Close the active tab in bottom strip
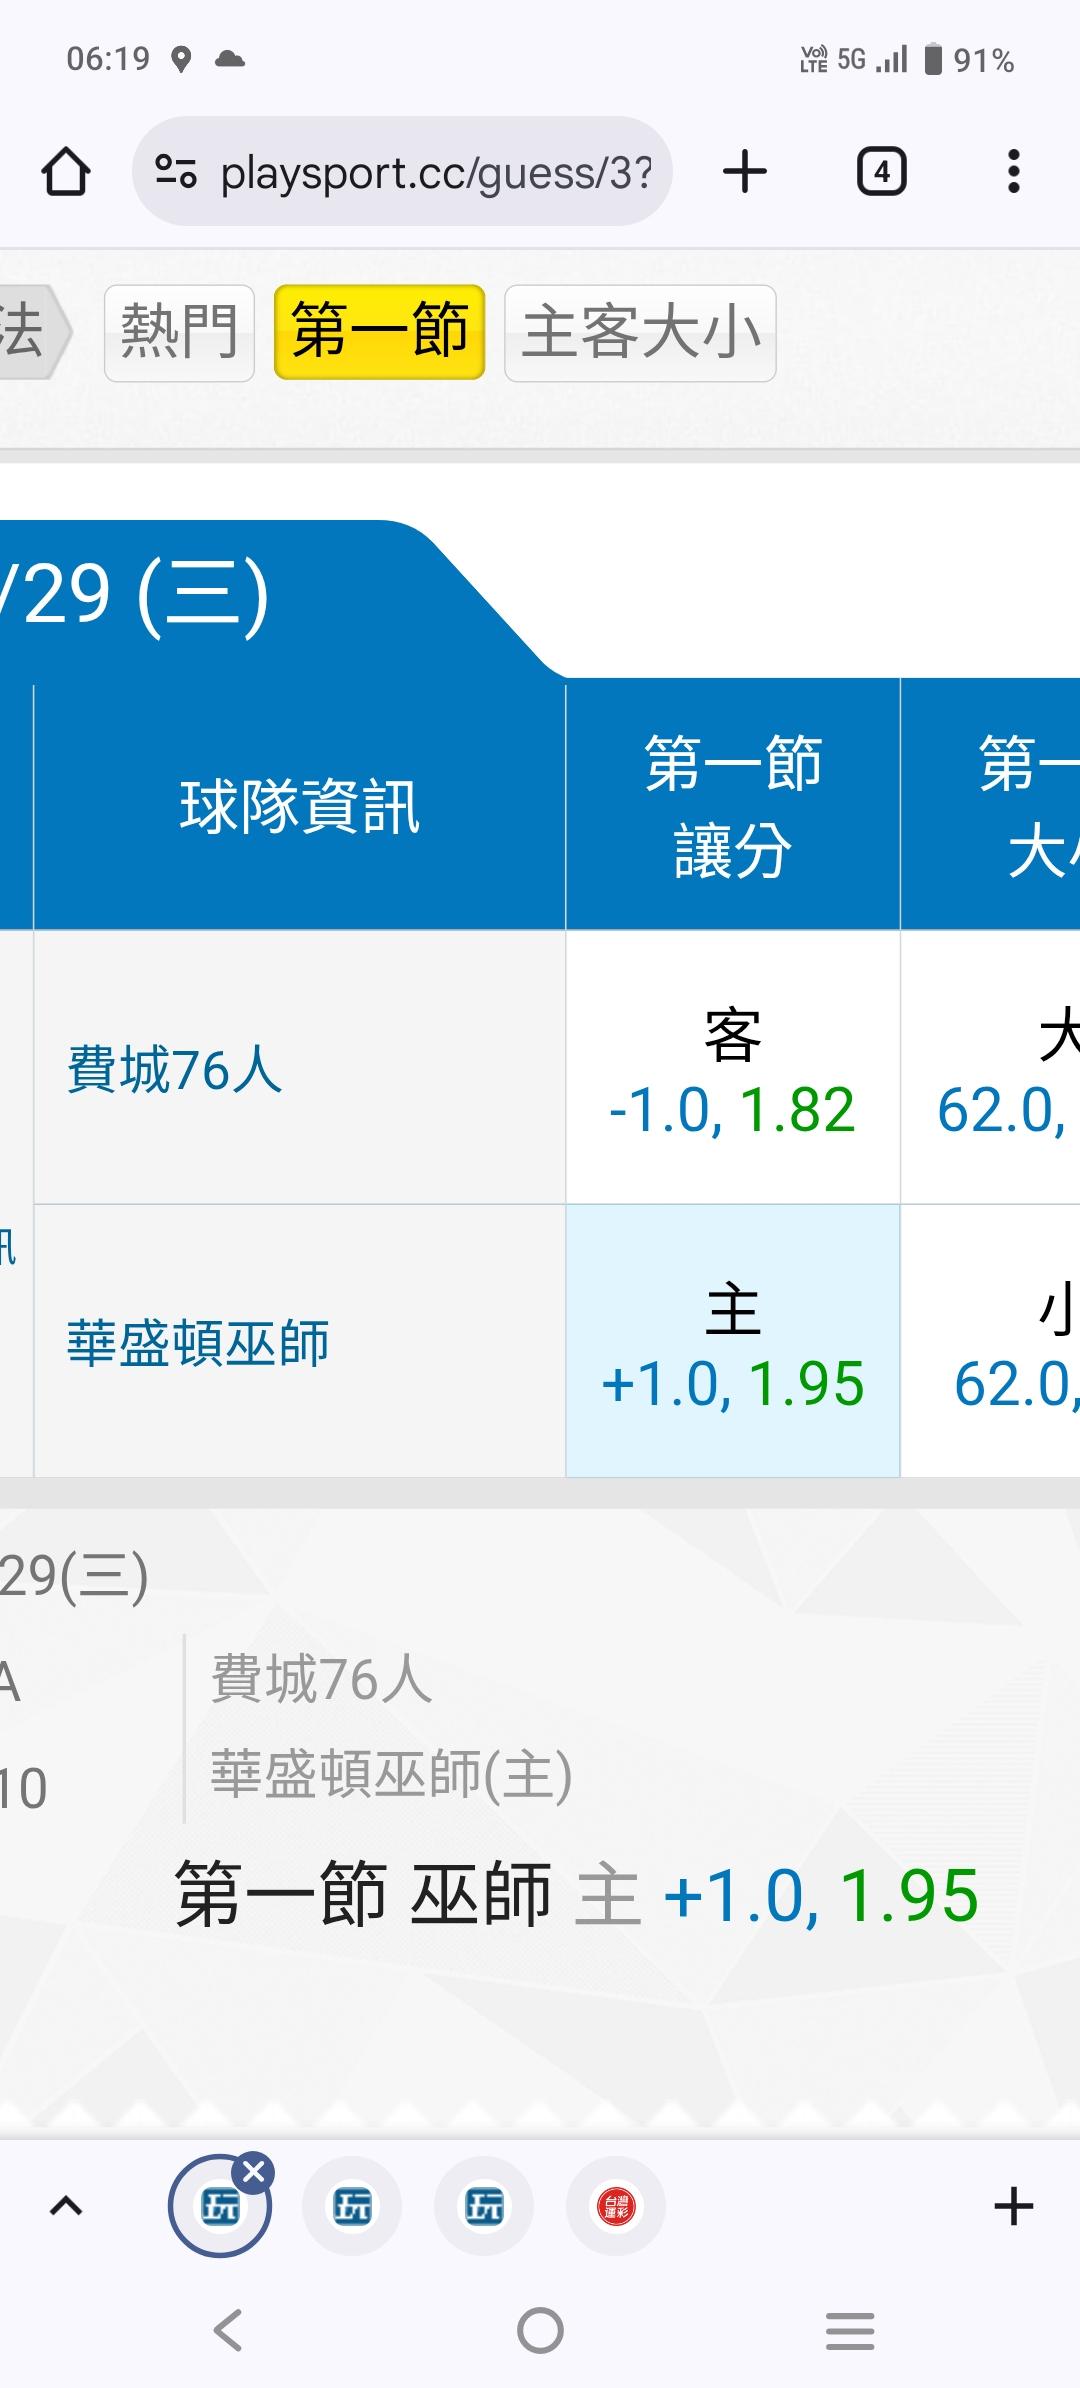The image size is (1080, 2388). click(254, 2172)
